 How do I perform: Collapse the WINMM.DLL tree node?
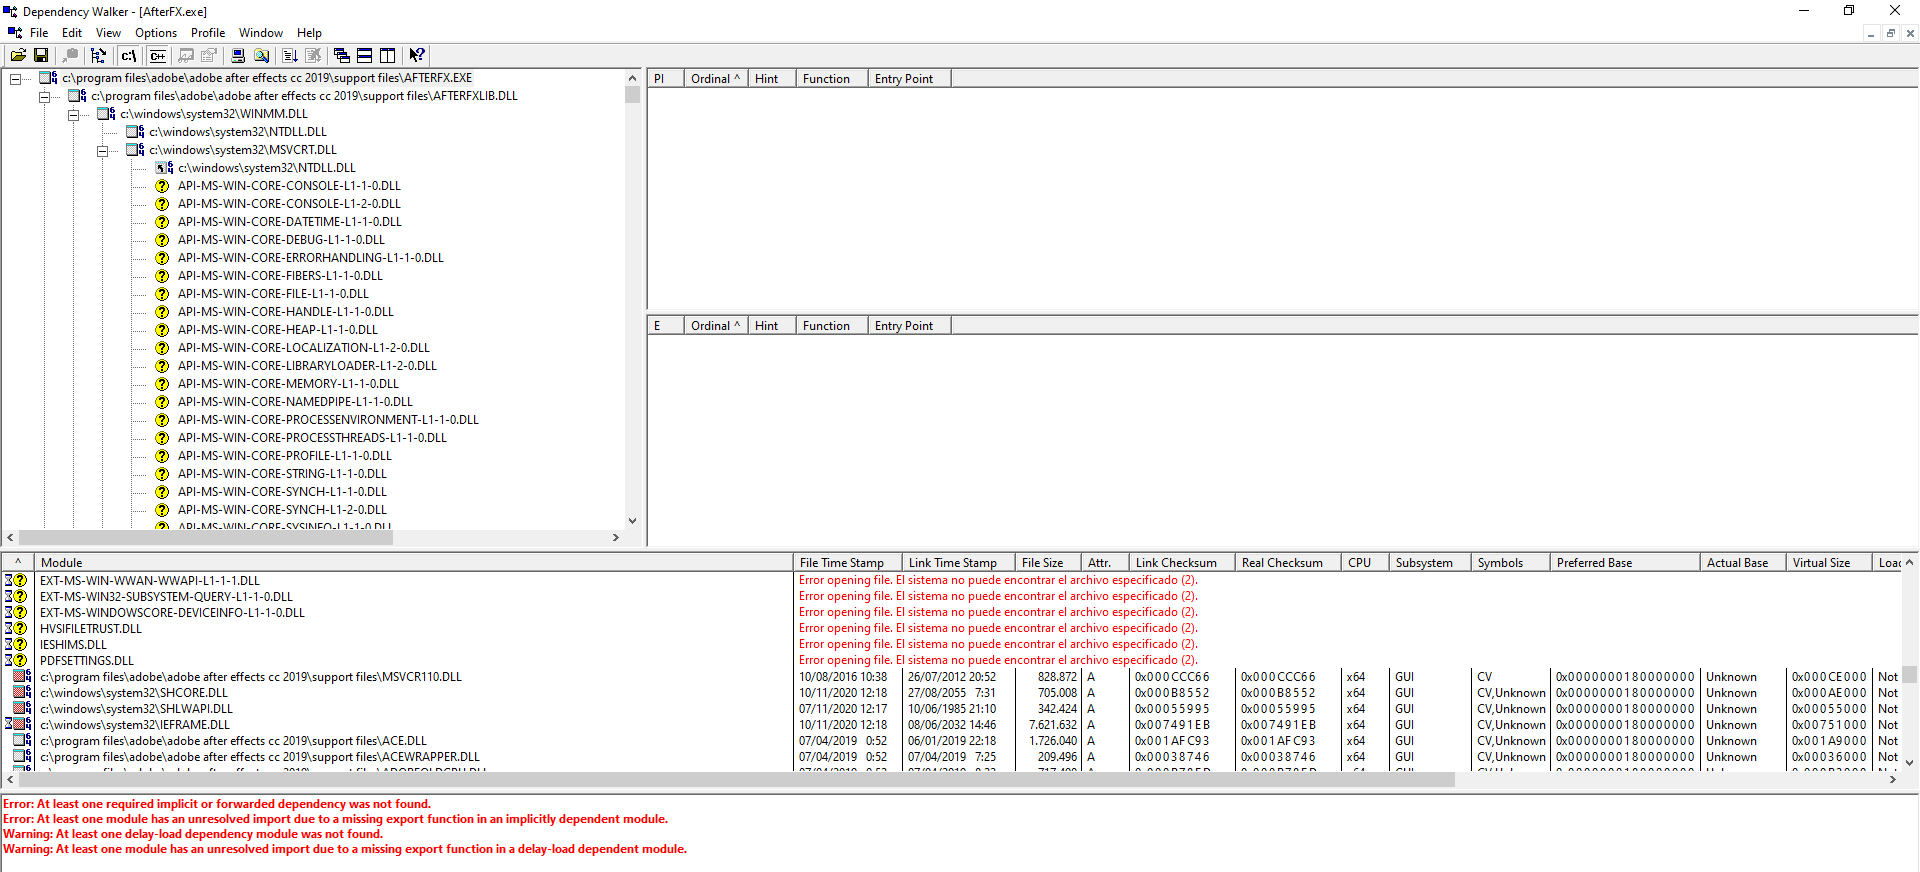(73, 114)
